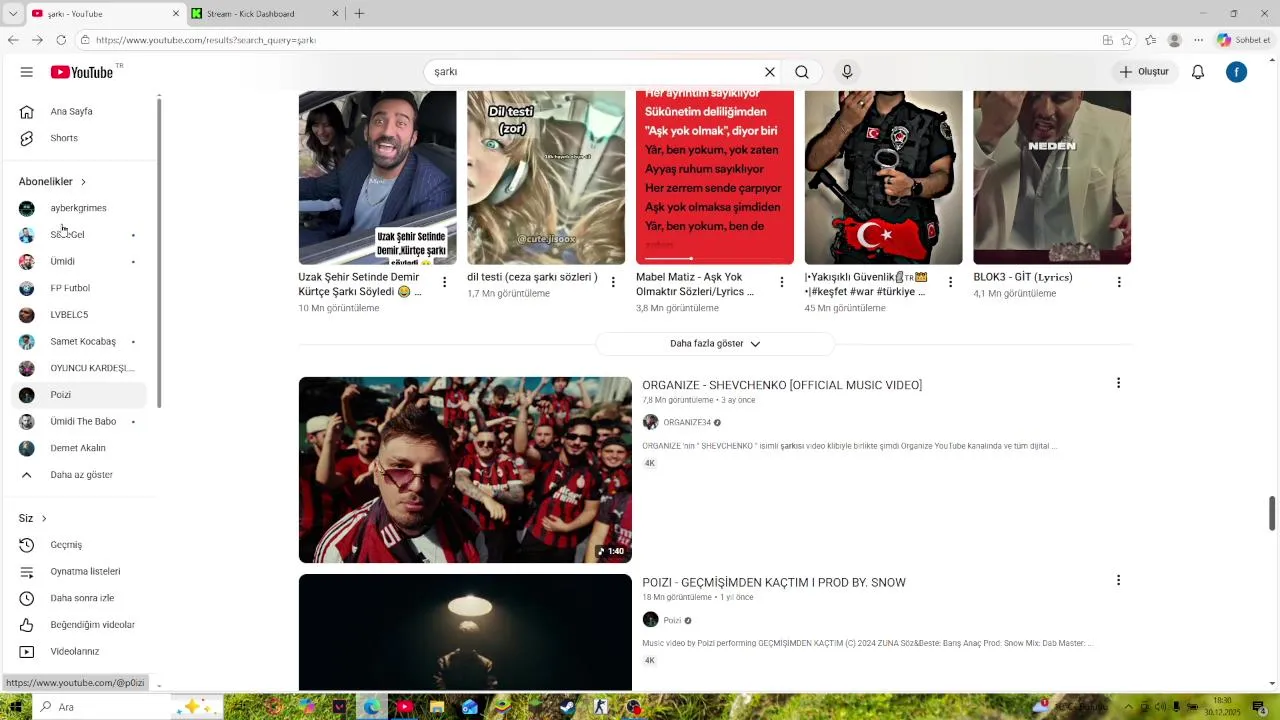The height and width of the screenshot is (720, 1280).
Task: Expand shorts with Daha fazla göster
Action: [x=715, y=343]
